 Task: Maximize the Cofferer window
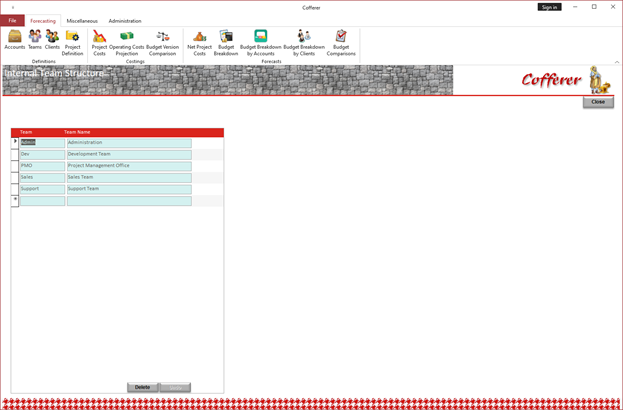coord(594,7)
